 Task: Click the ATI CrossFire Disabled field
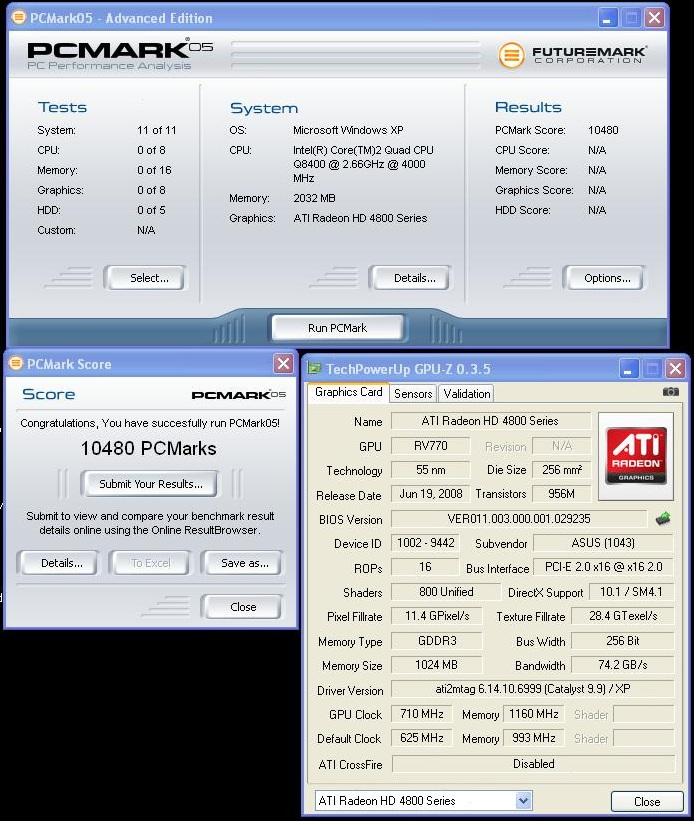pyautogui.click(x=533, y=764)
